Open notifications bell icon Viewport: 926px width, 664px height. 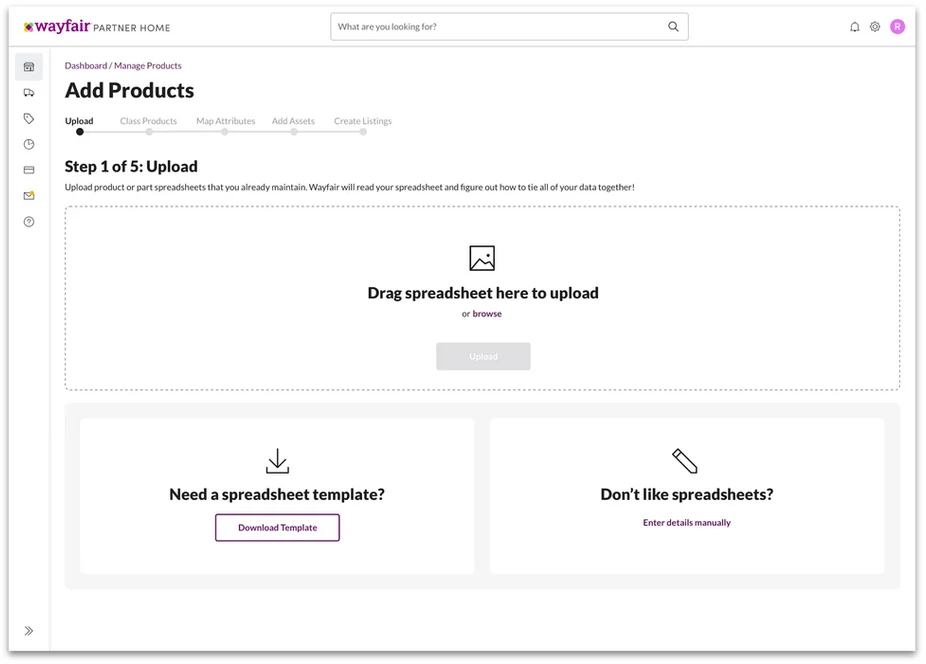point(855,27)
